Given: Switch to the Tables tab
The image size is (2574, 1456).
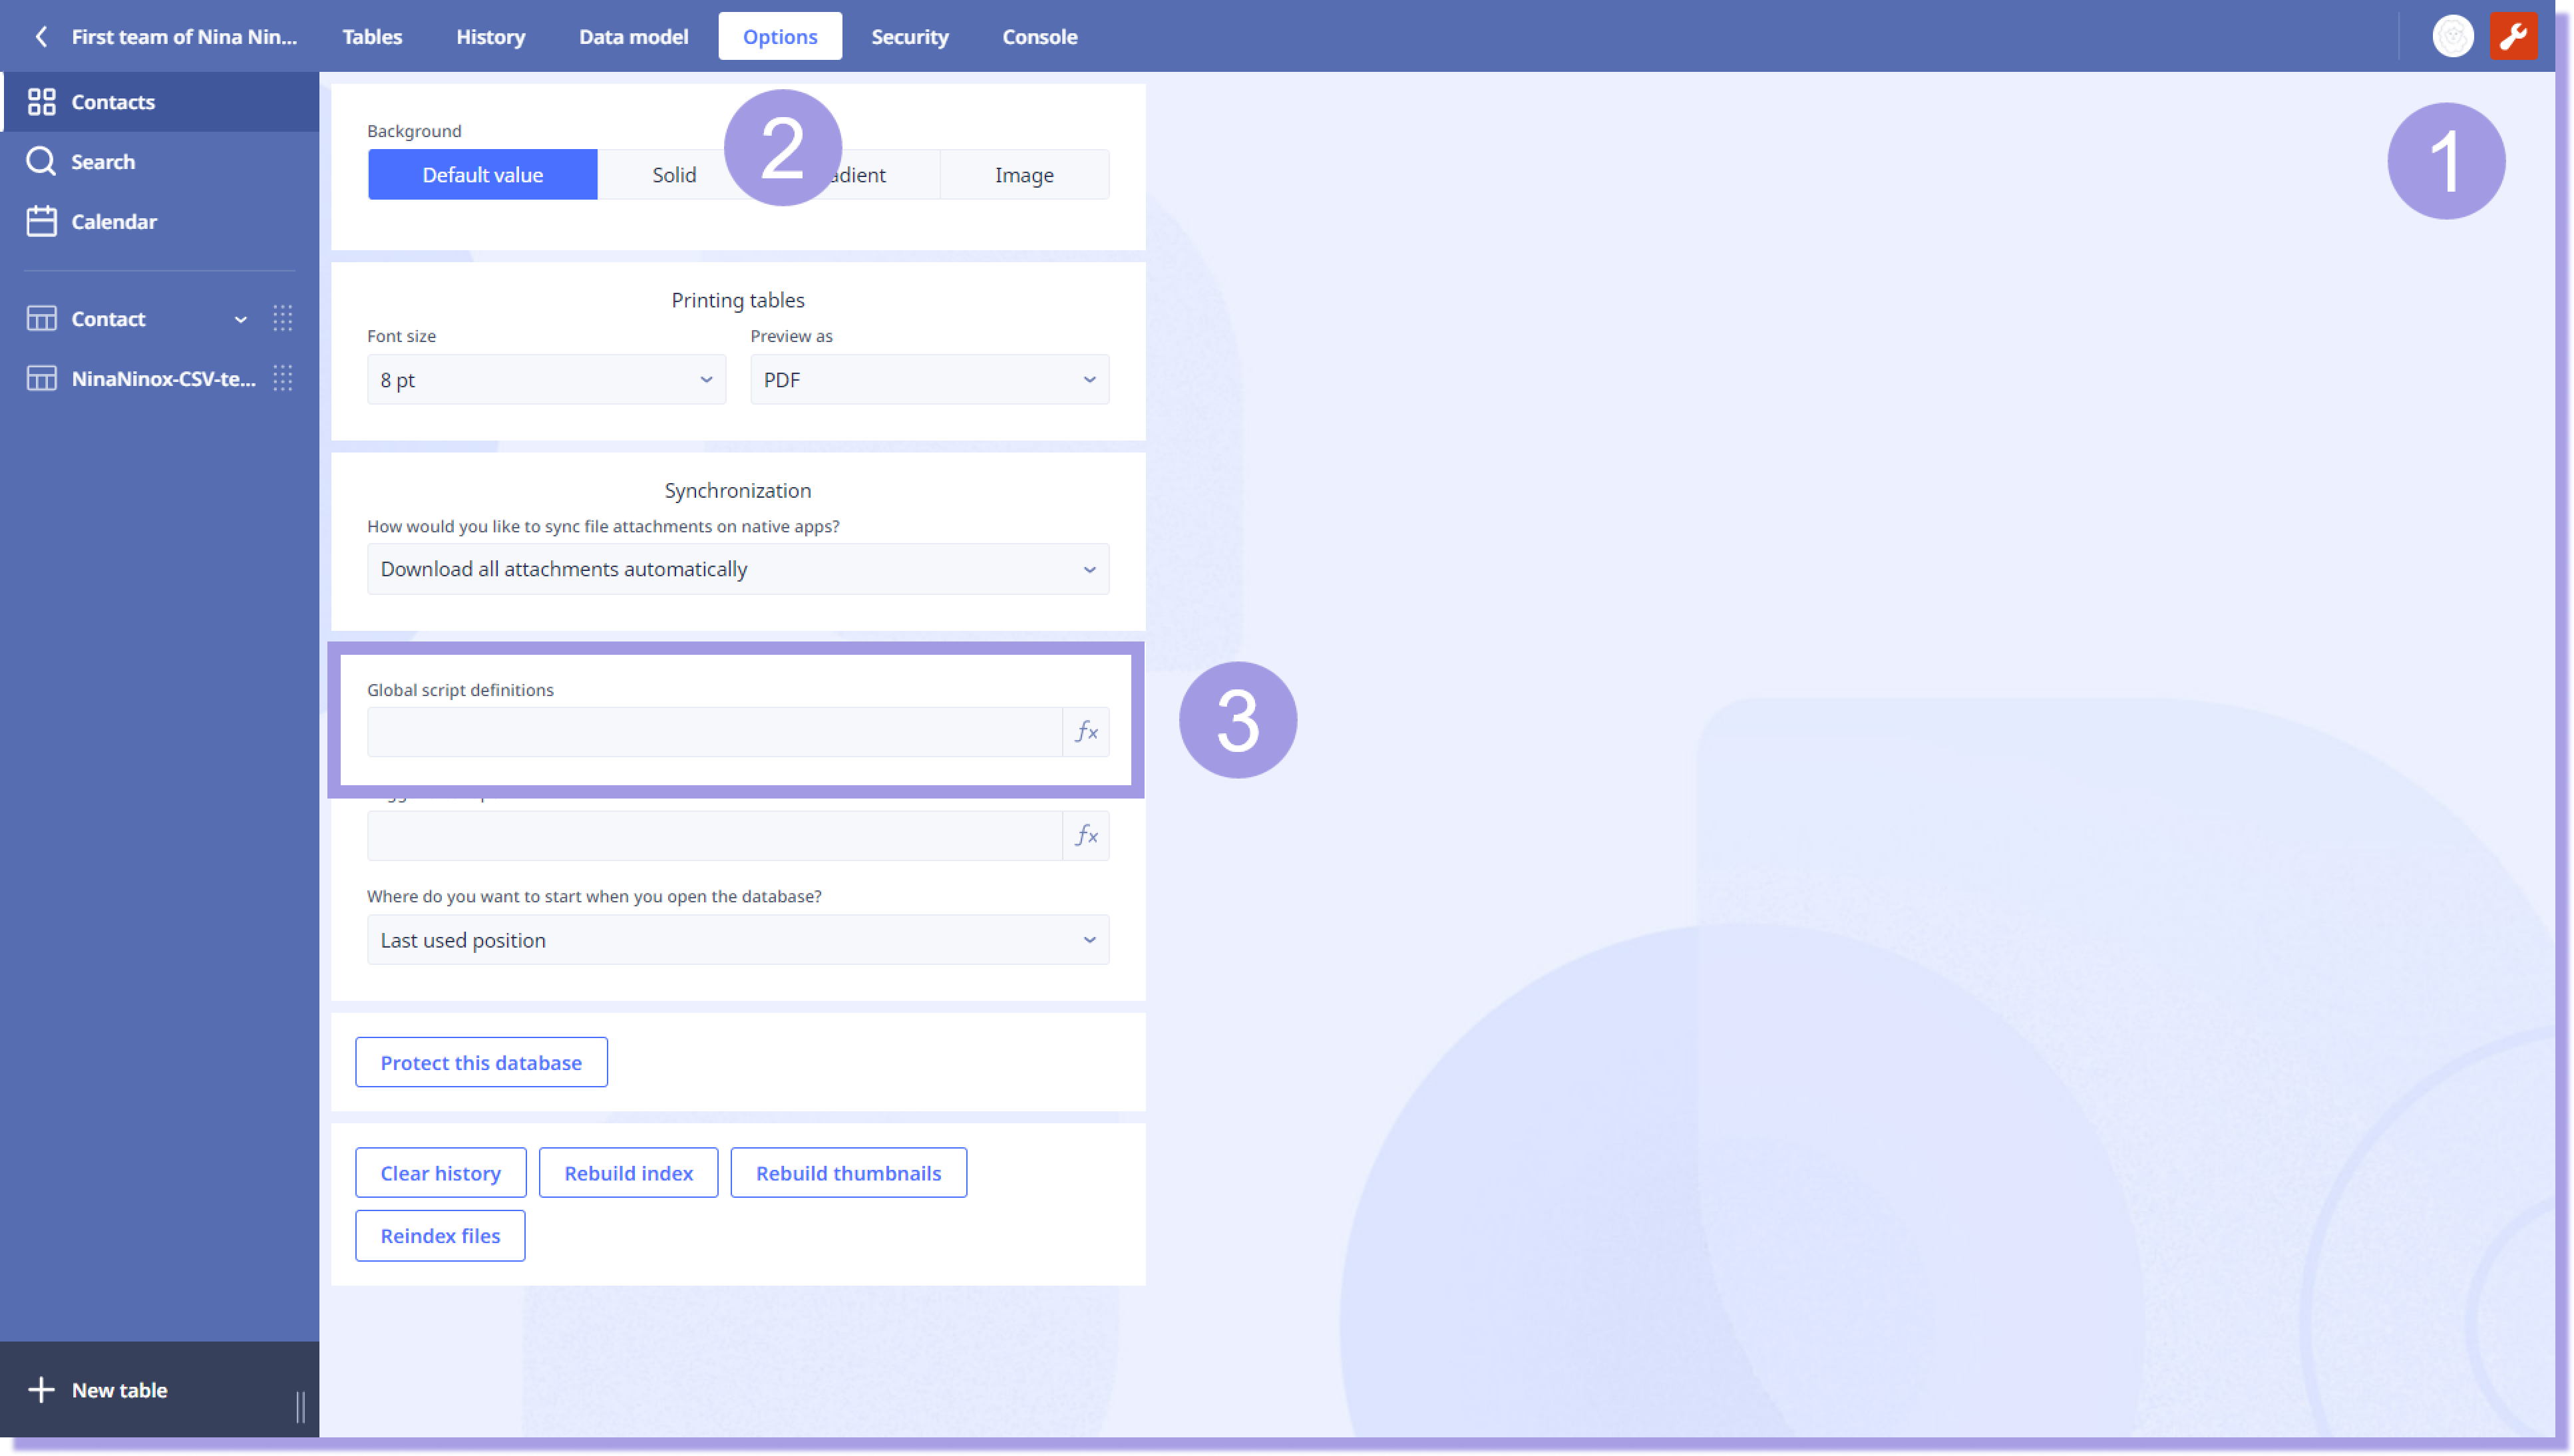Looking at the screenshot, I should point(372,37).
